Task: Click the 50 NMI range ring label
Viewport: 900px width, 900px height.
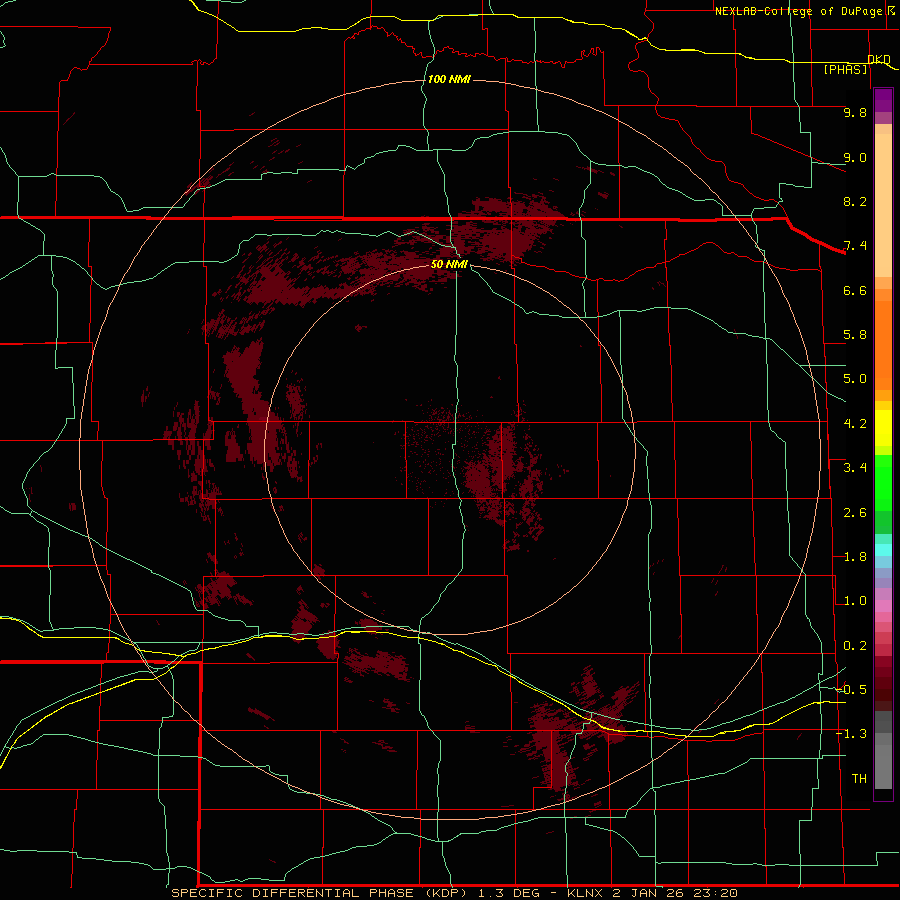Action: [x=449, y=264]
